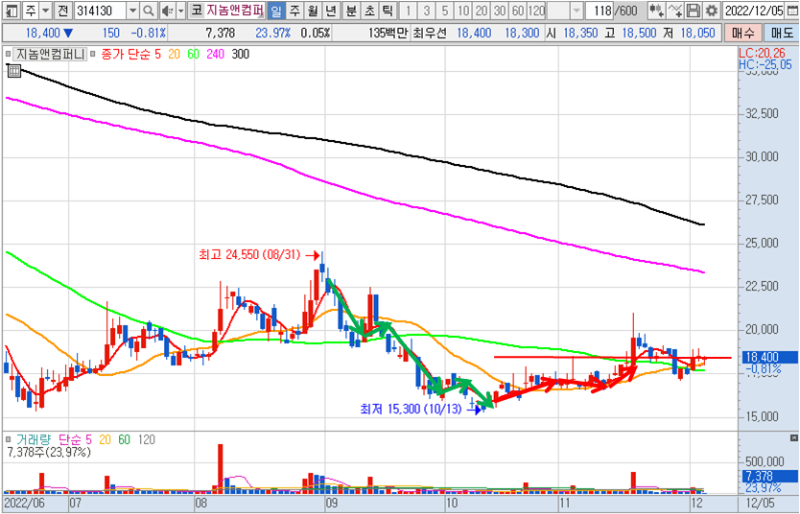800x514 pixels.
Task: Click the 거래량 volume legend label
Action: click(x=33, y=439)
